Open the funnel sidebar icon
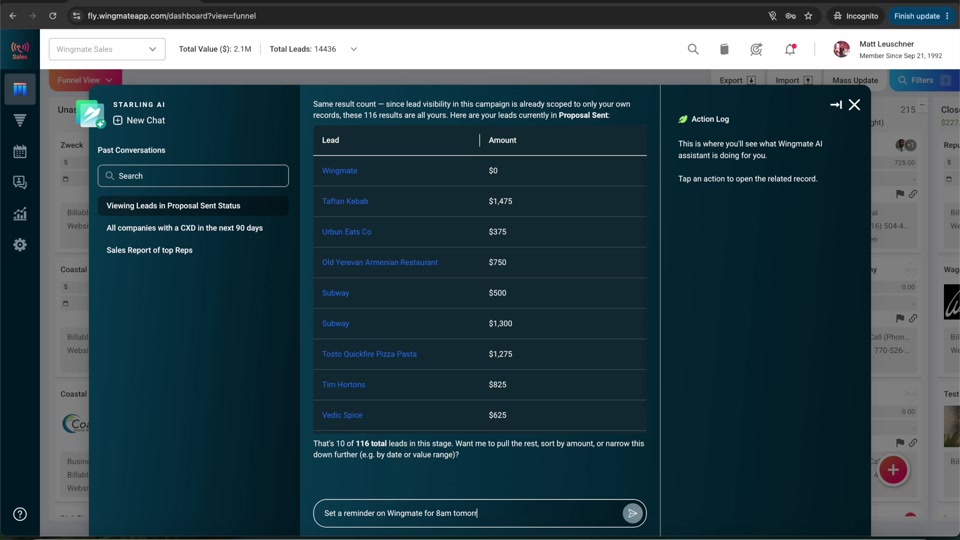The image size is (960, 540). pos(20,121)
